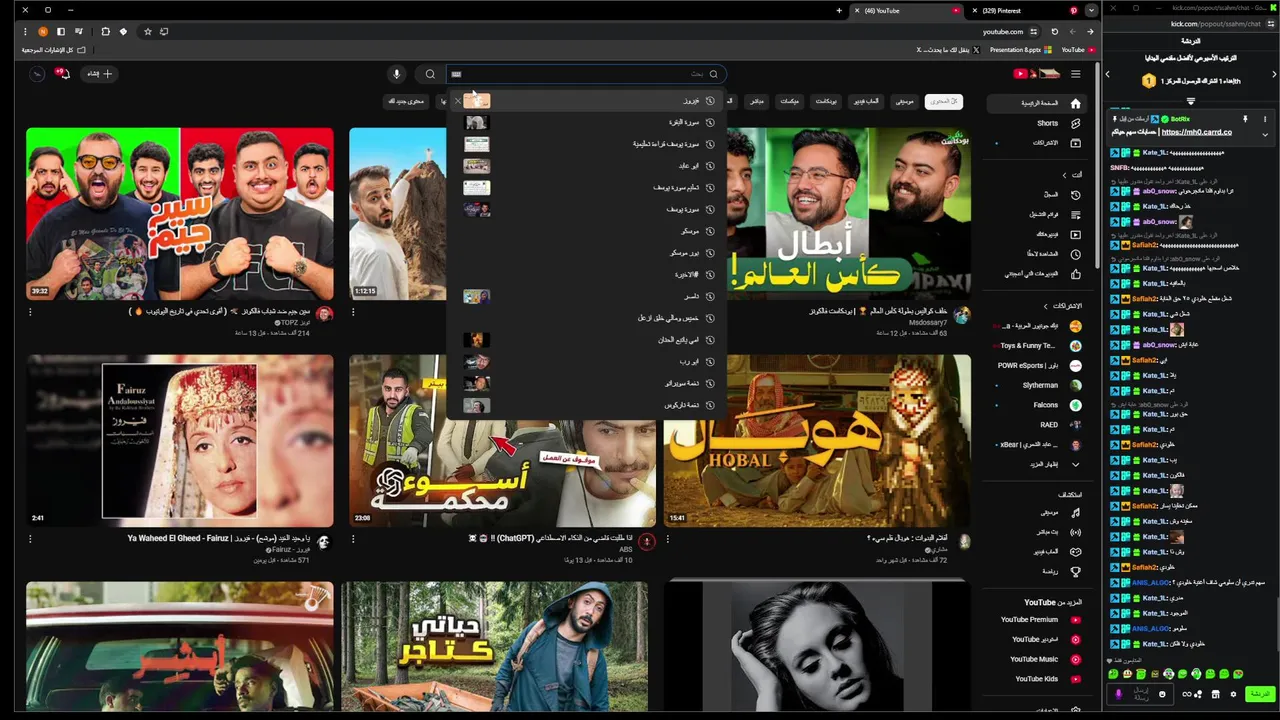The width and height of the screenshot is (1280, 720).
Task: Open YouTube Kids in the sidebar
Action: coord(1038,679)
